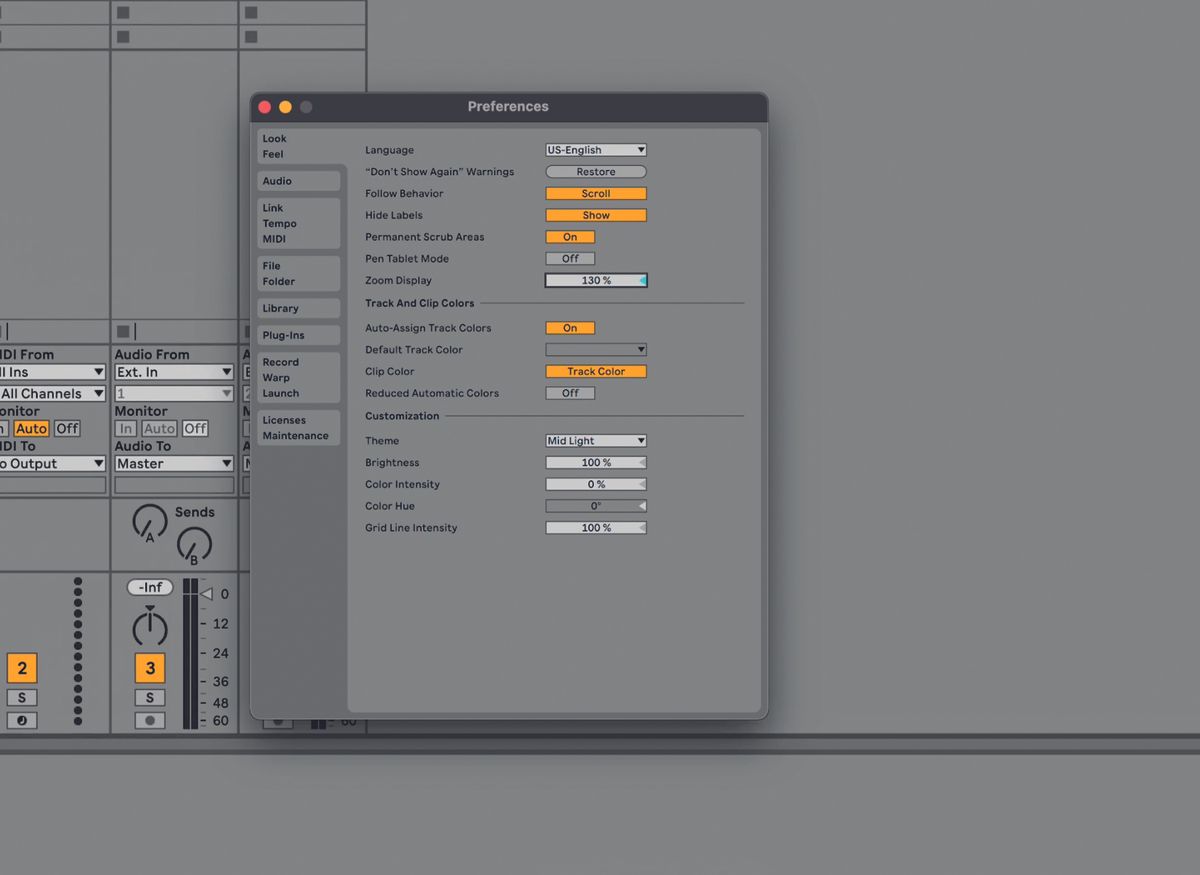The width and height of the screenshot is (1200, 875).
Task: Toggle track activator button 2
Action: (x=22, y=668)
